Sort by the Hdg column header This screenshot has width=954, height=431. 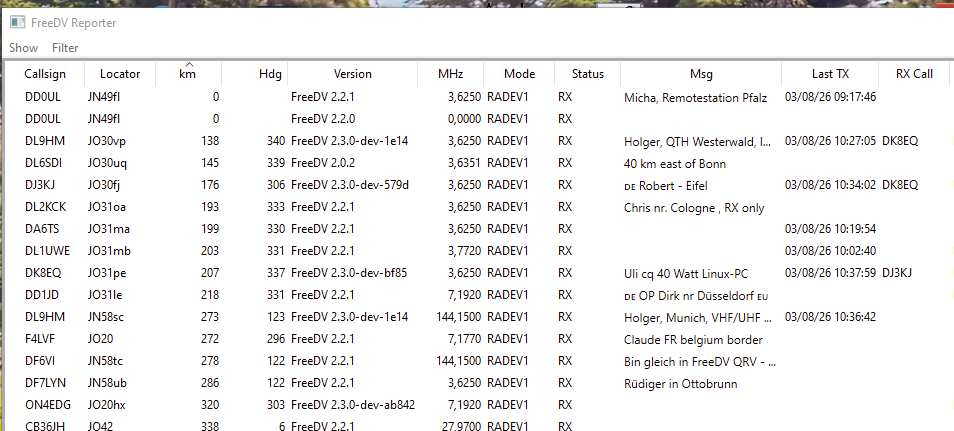click(x=270, y=74)
